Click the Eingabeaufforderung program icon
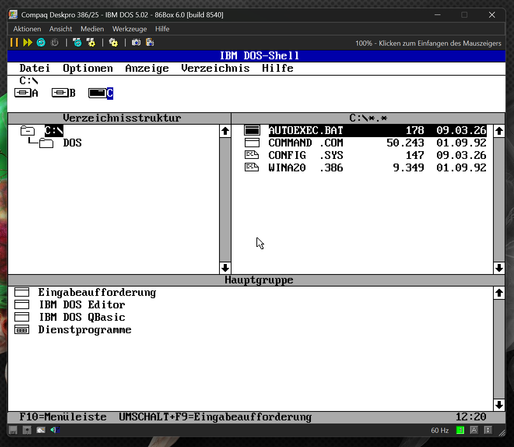 point(22,292)
